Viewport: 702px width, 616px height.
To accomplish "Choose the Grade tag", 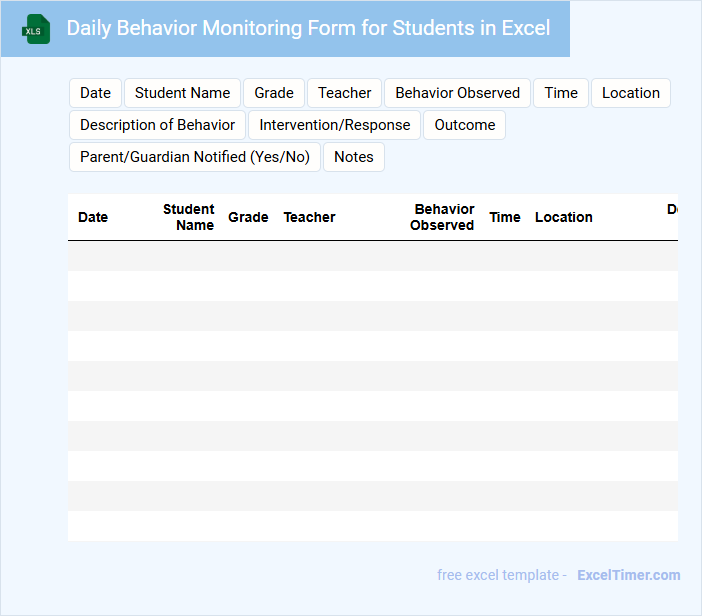I will coord(273,93).
